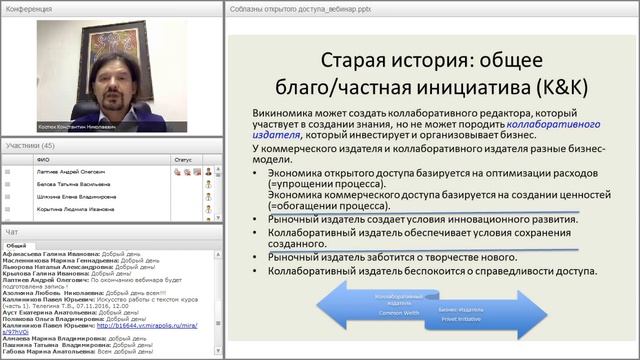
Task: Click the user avatar icon for Шляхина Елена Владимировна
Action: (209, 197)
